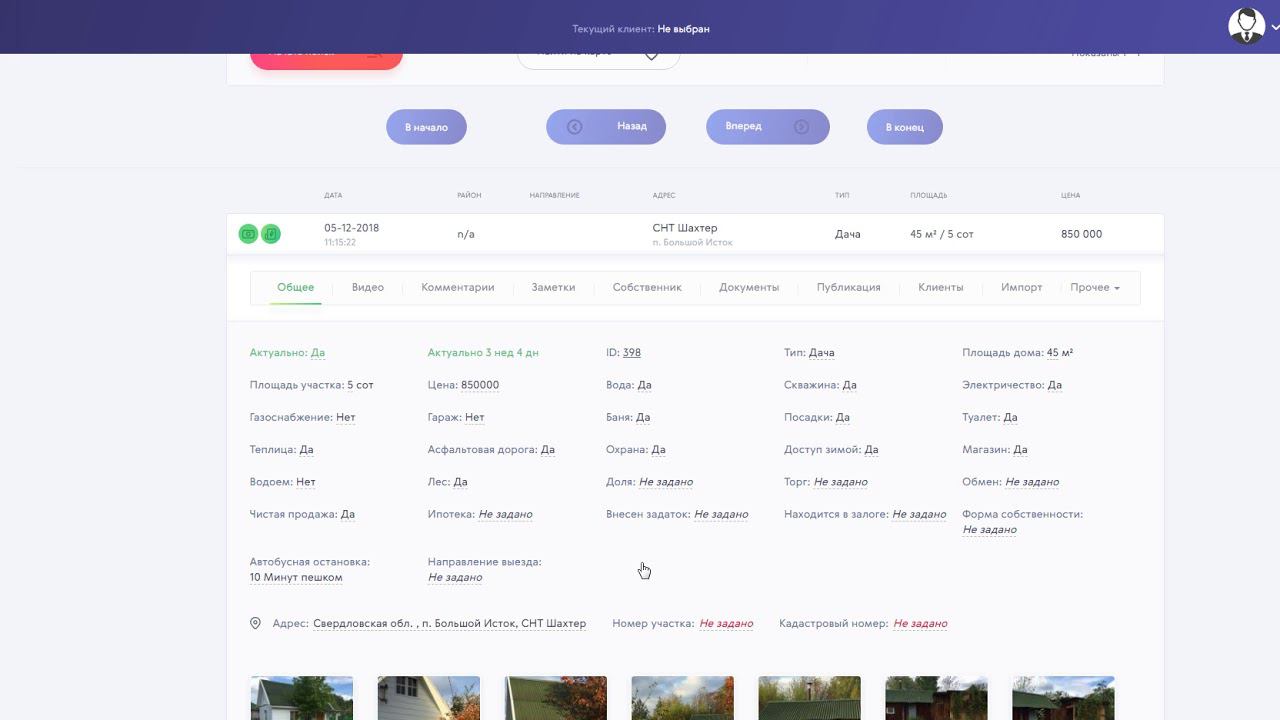The height and width of the screenshot is (720, 1280).
Task: Click the Охрана value Да
Action: [x=659, y=450]
